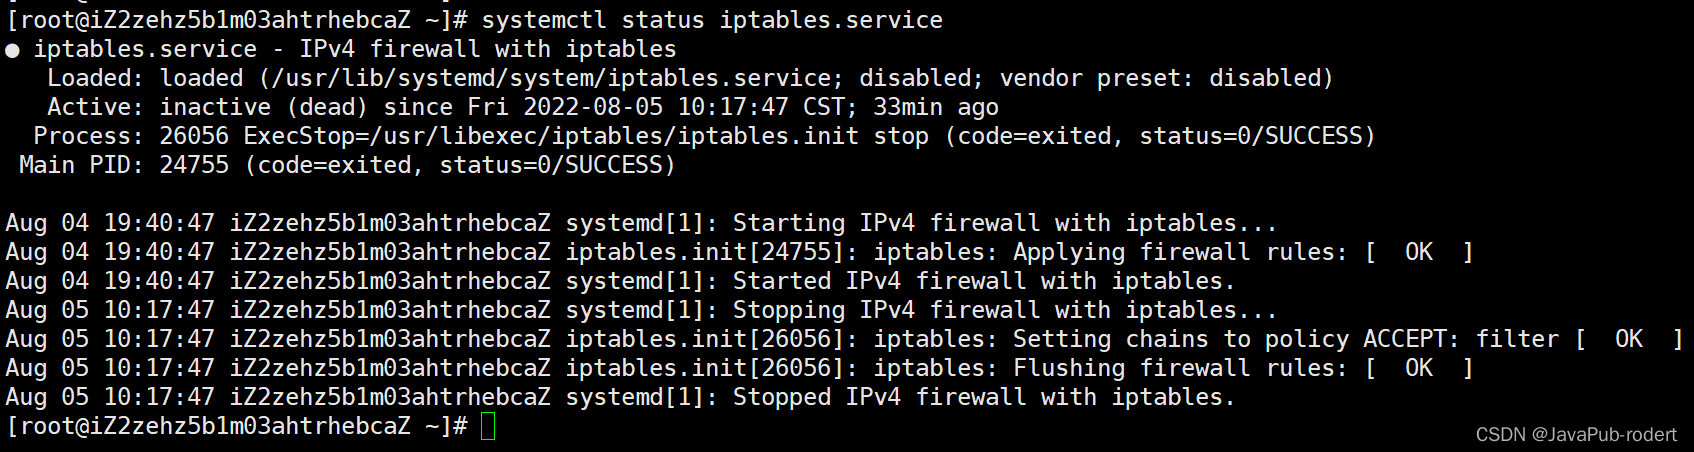Click OK on Flushing firewall rules line

(x=1418, y=368)
